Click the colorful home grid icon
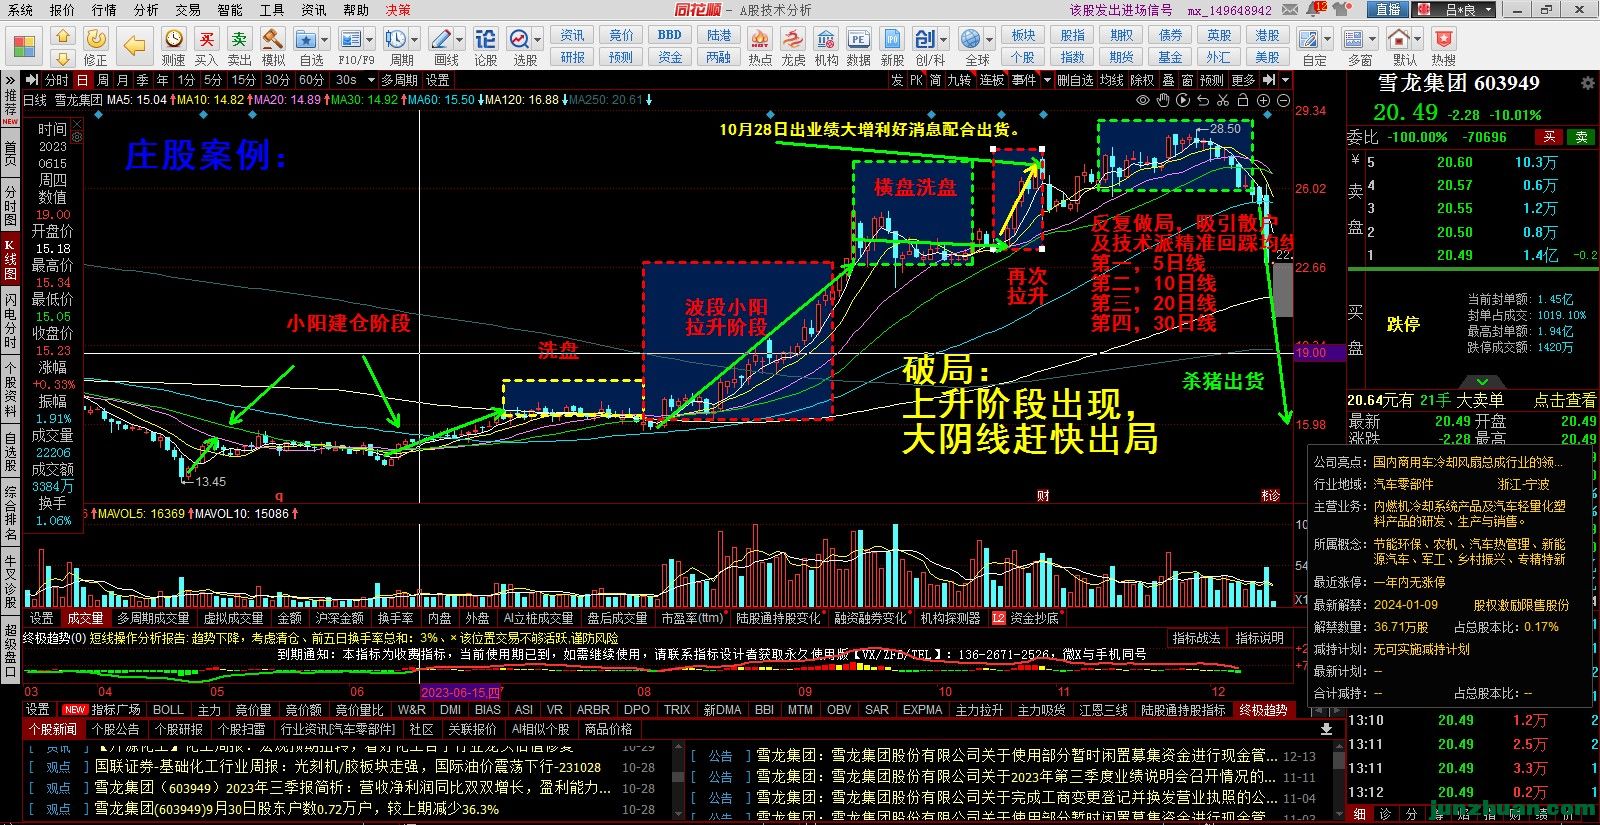This screenshot has width=1600, height=825. [24, 46]
